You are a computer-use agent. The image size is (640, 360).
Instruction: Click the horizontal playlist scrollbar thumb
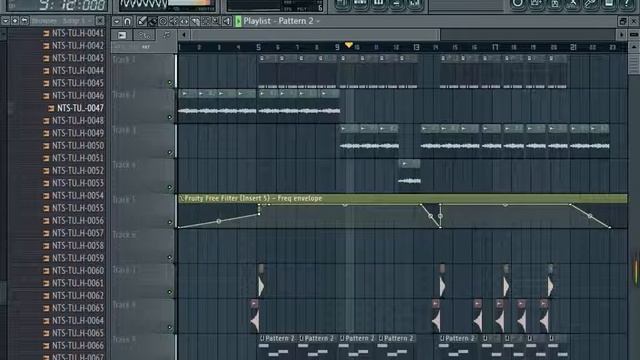click(316, 35)
